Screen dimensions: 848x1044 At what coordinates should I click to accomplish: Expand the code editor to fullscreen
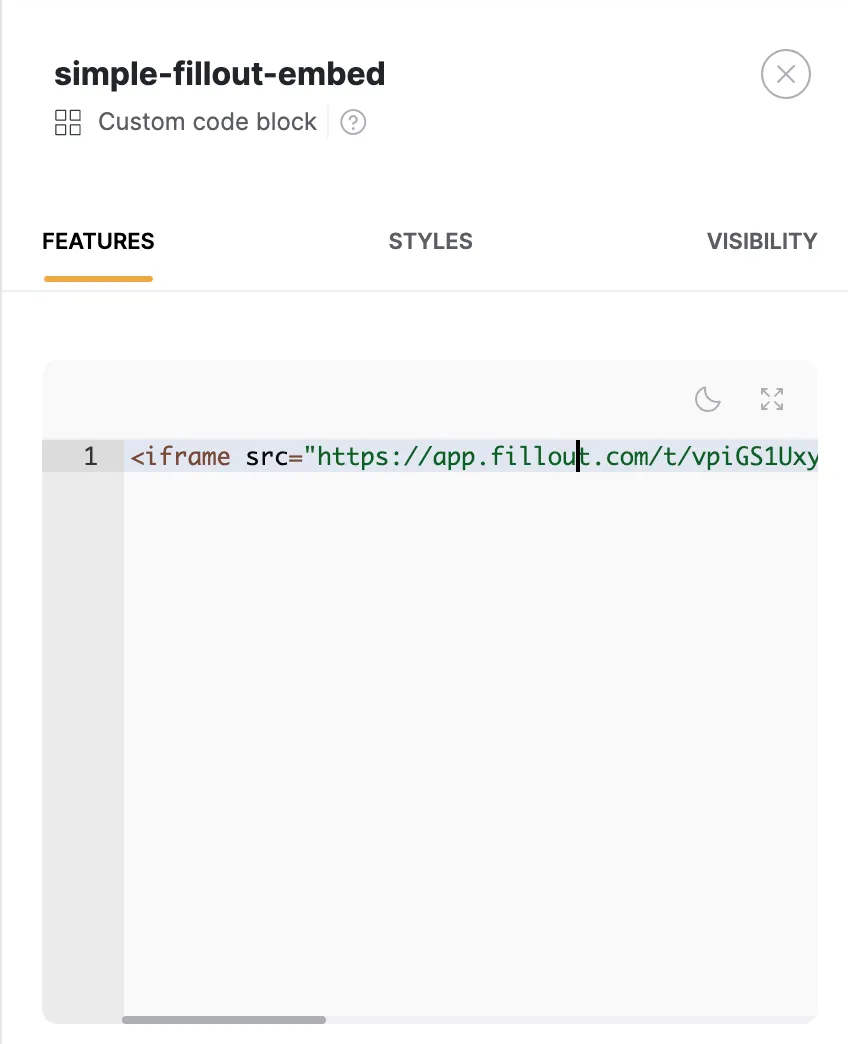[x=771, y=399]
